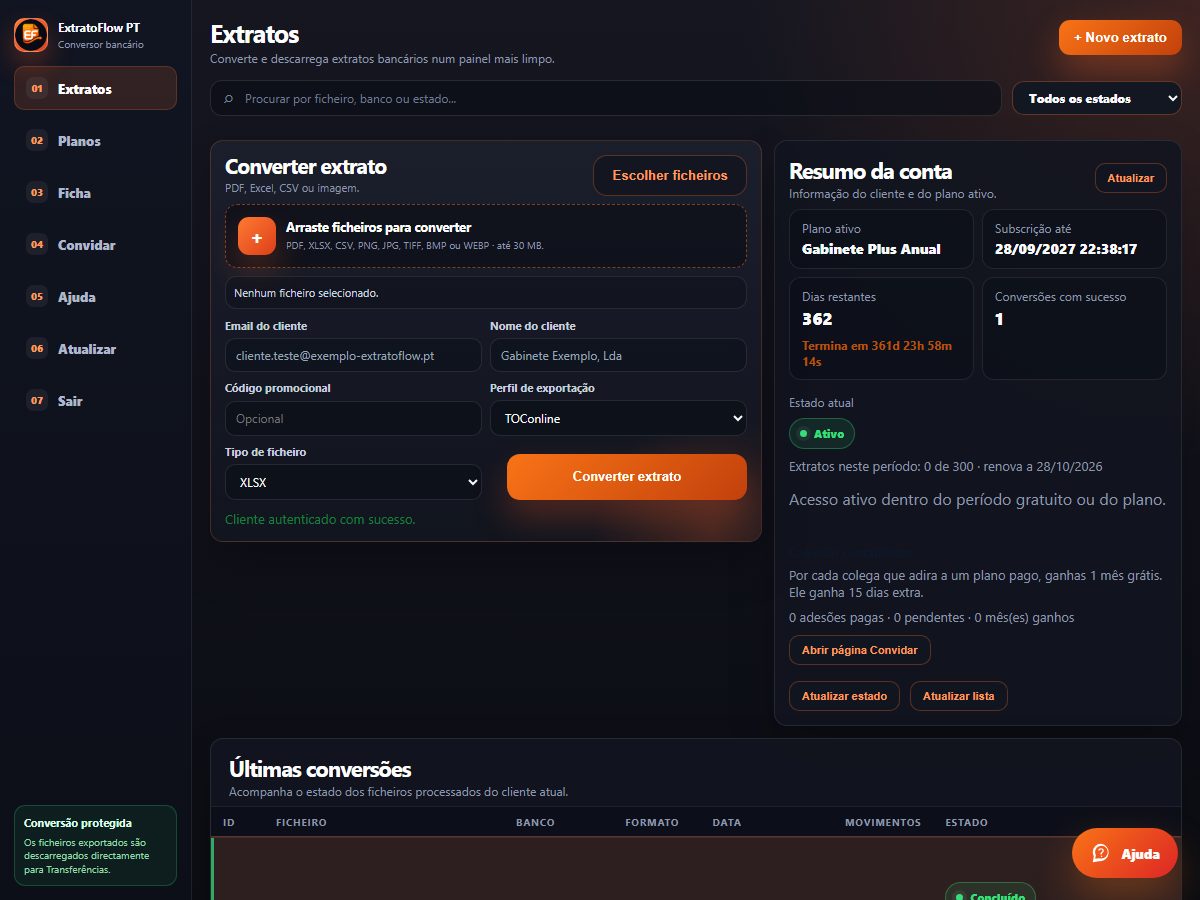Click the Dias restantes 362 card
This screenshot has height=900, width=1200.
[x=881, y=328]
